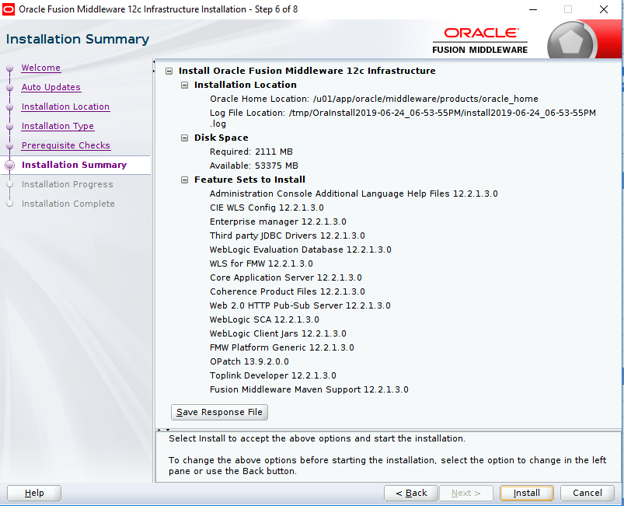Collapse the Disk Space section
This screenshot has height=507, width=624.
click(x=185, y=138)
